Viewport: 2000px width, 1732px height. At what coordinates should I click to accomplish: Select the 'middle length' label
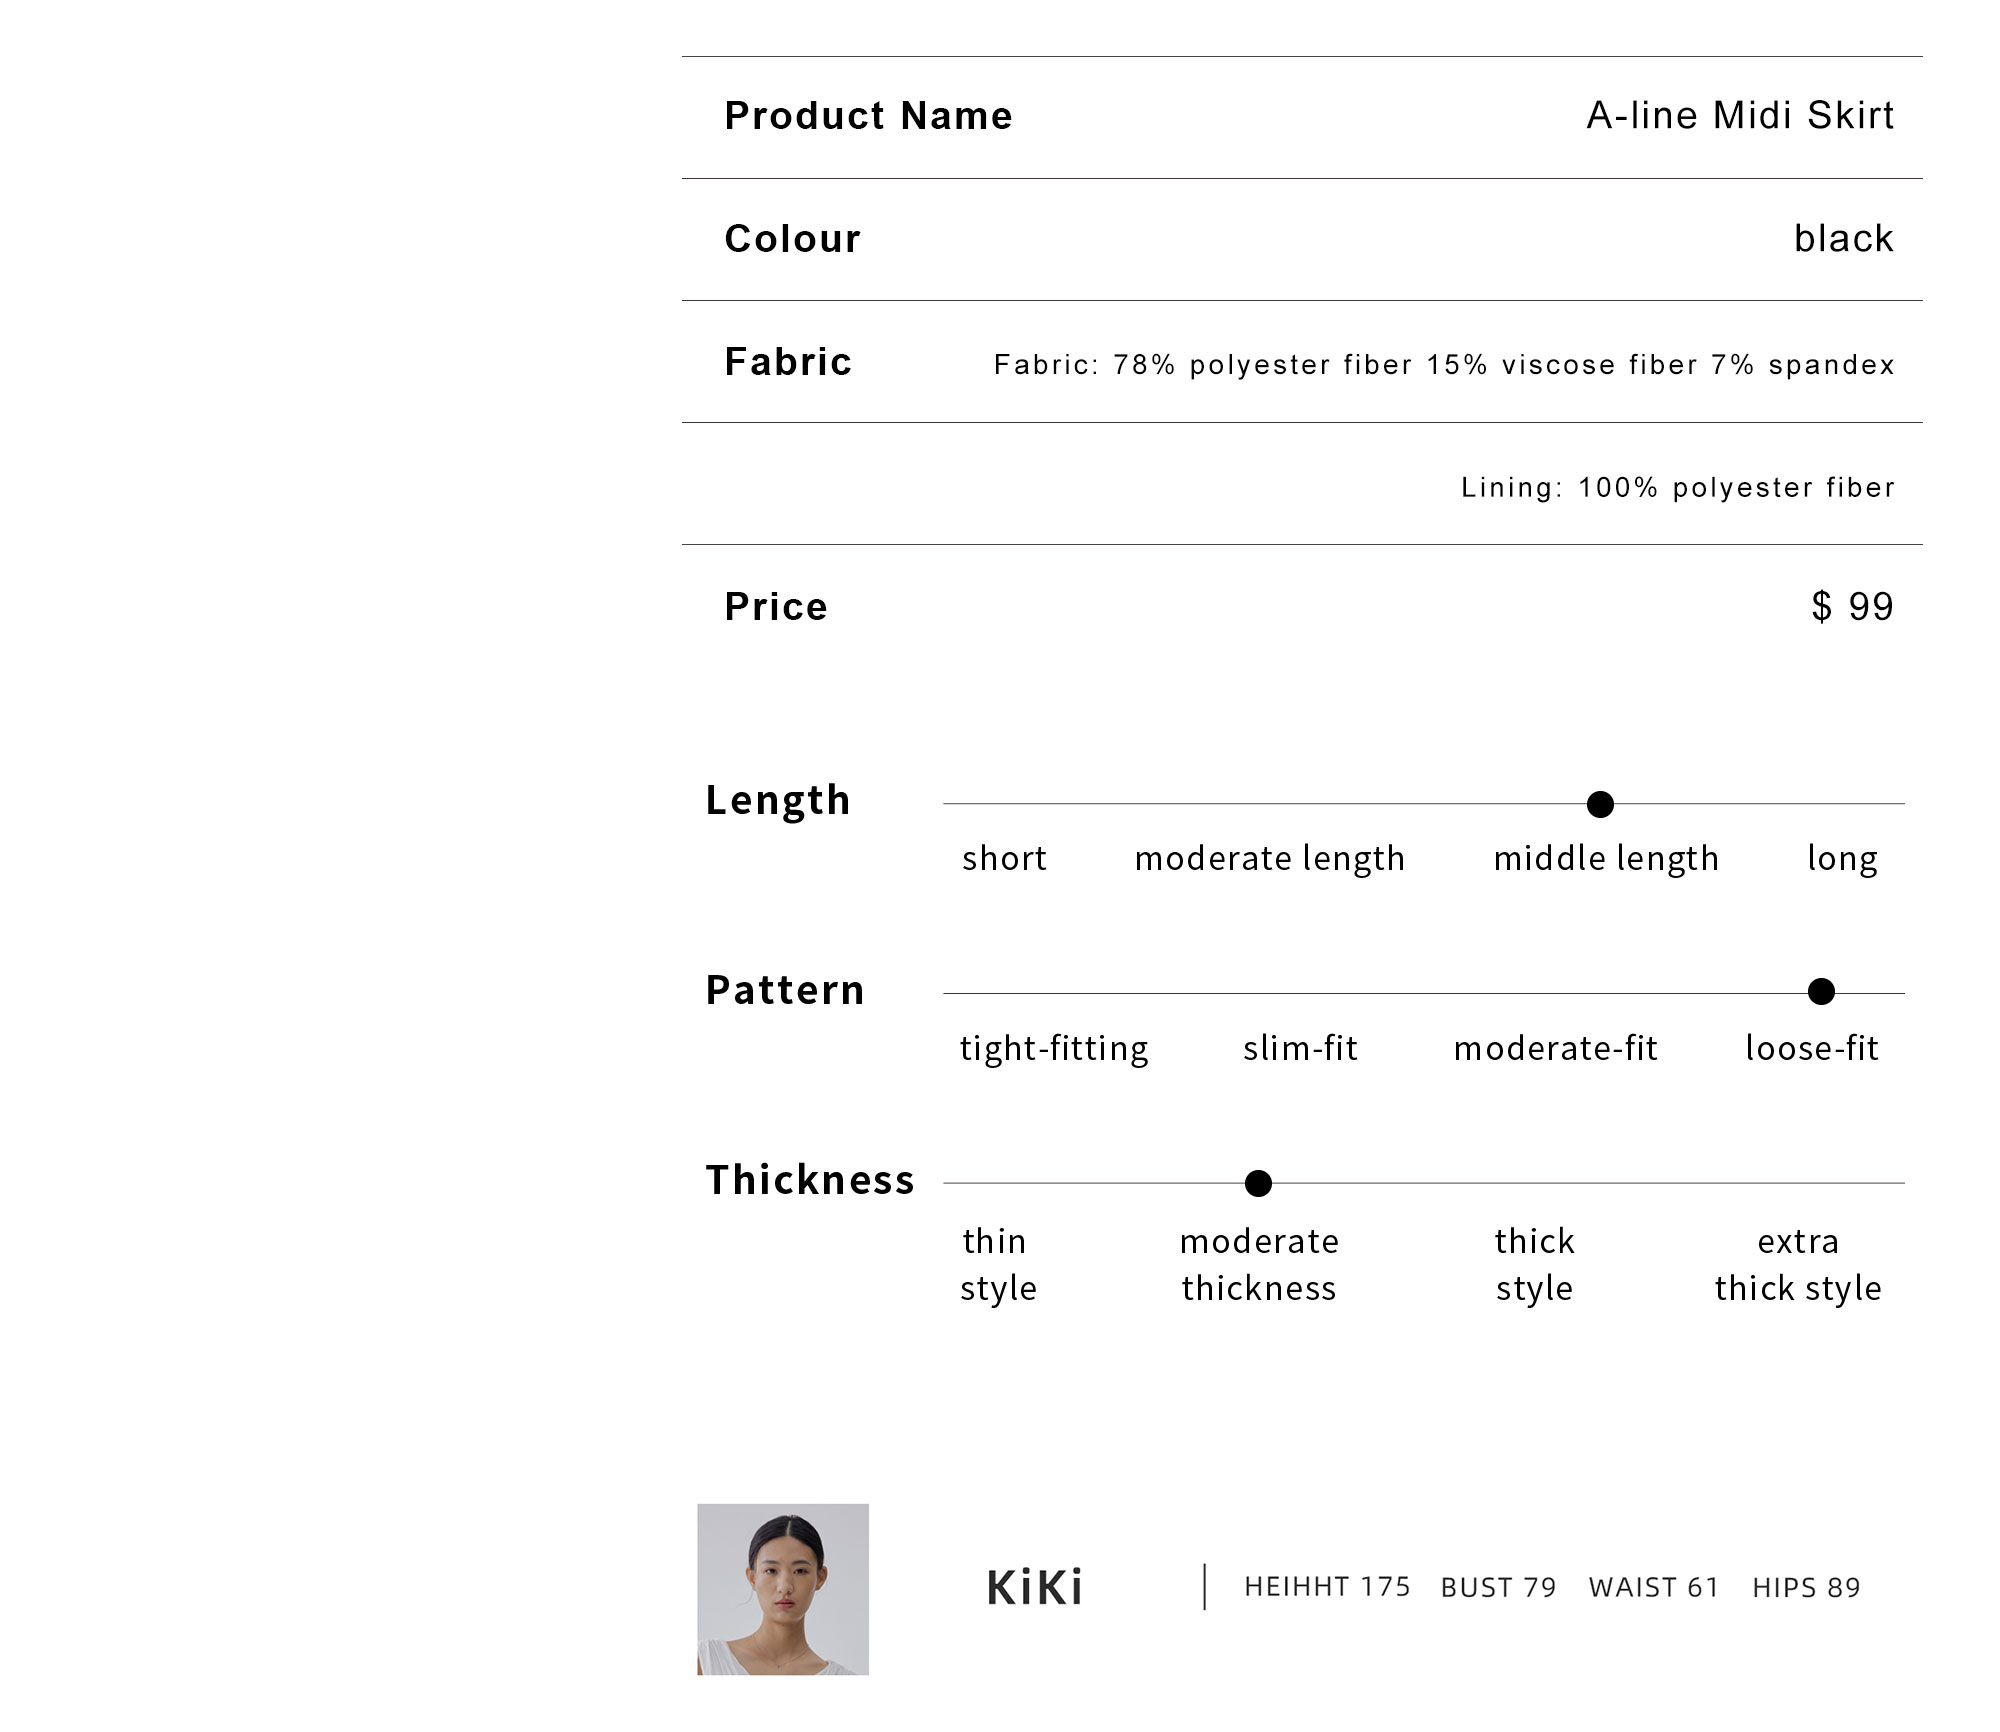coord(1606,858)
